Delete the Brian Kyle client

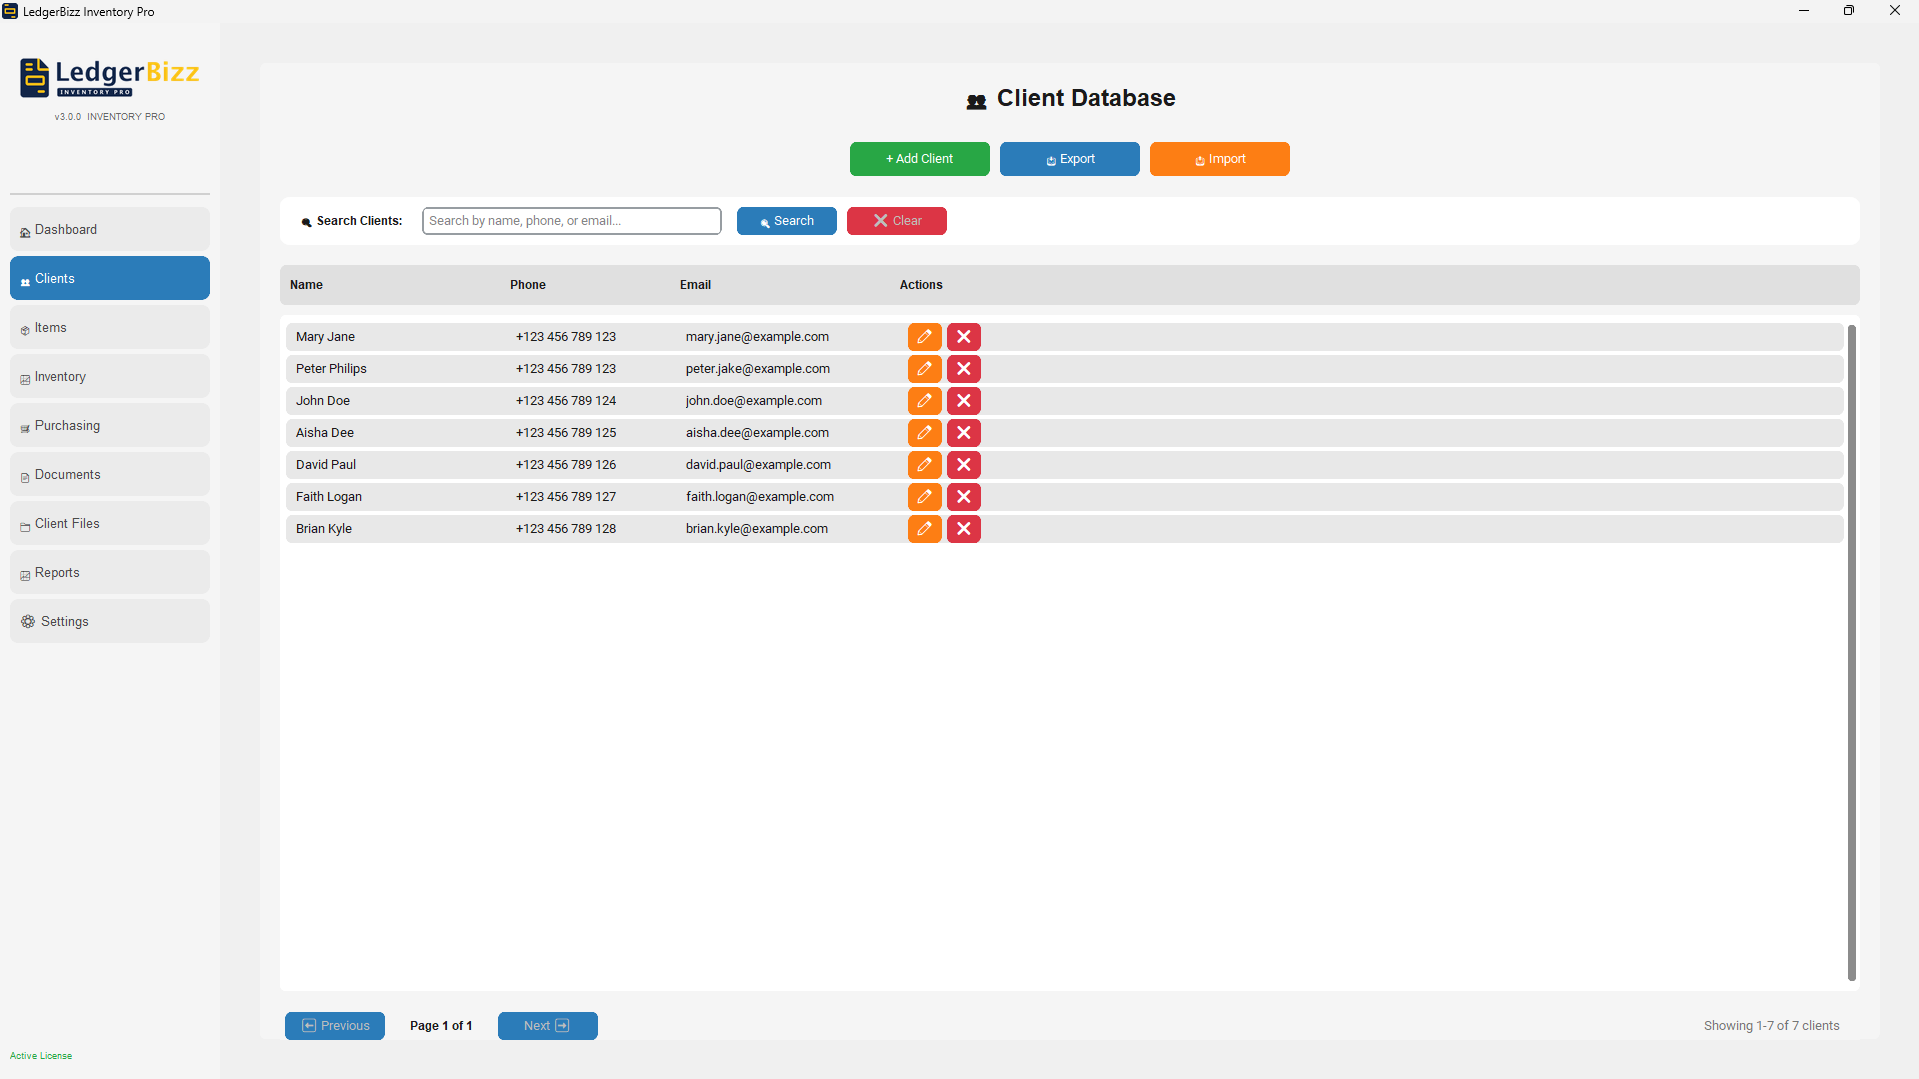[x=963, y=529]
